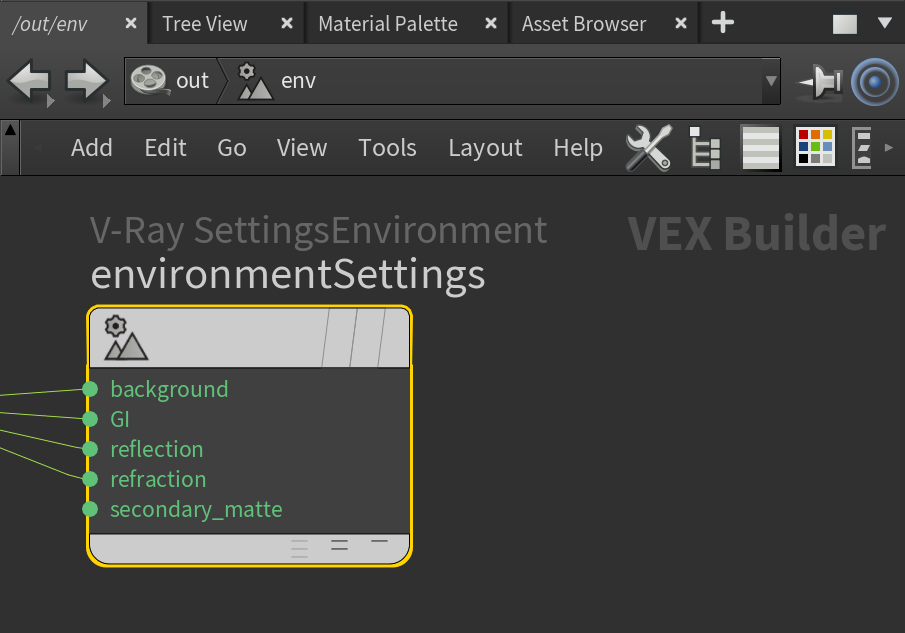Screen dimensions: 905x633
Task: Open the Add menu
Action: point(91,148)
